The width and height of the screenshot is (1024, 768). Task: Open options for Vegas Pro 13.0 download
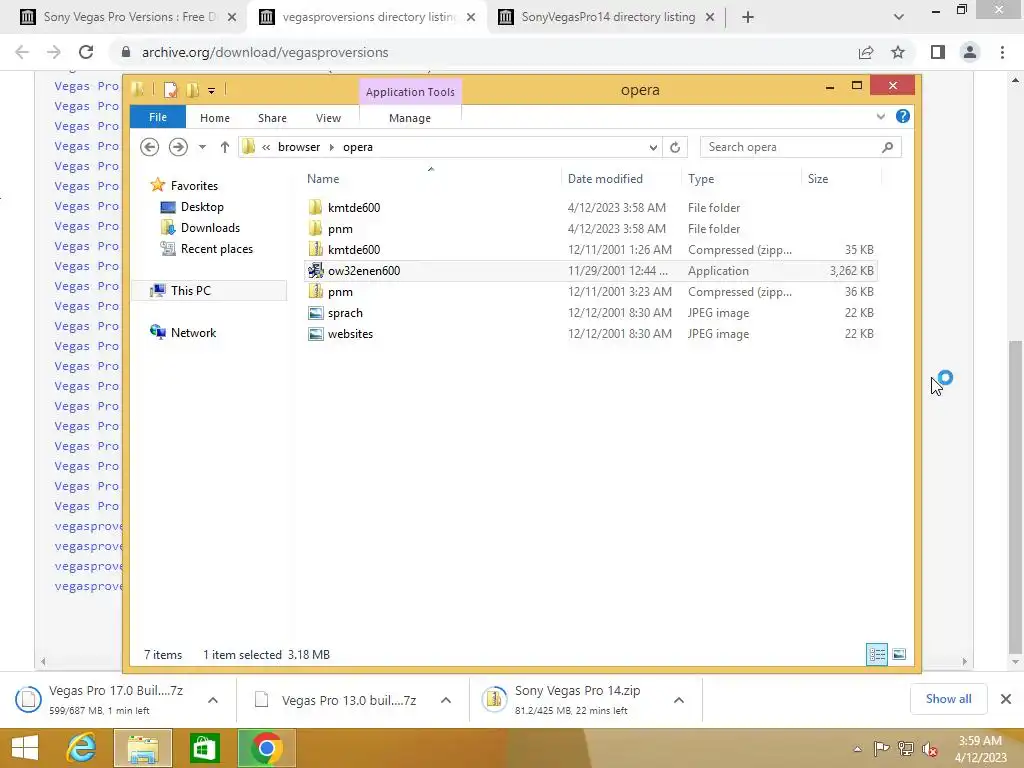[446, 700]
